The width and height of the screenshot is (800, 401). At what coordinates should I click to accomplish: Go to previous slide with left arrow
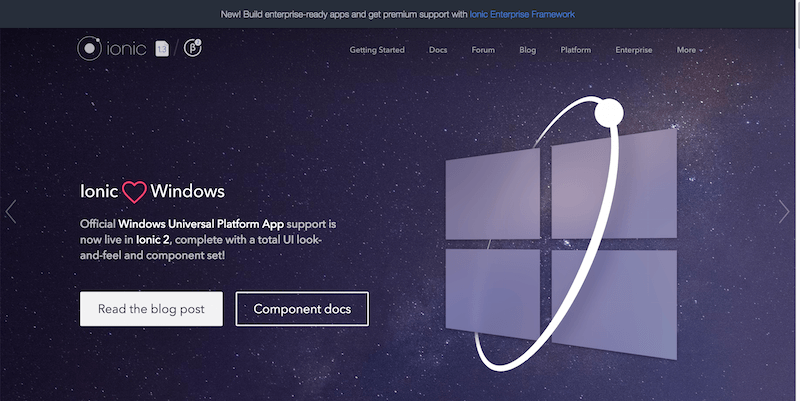coord(12,211)
